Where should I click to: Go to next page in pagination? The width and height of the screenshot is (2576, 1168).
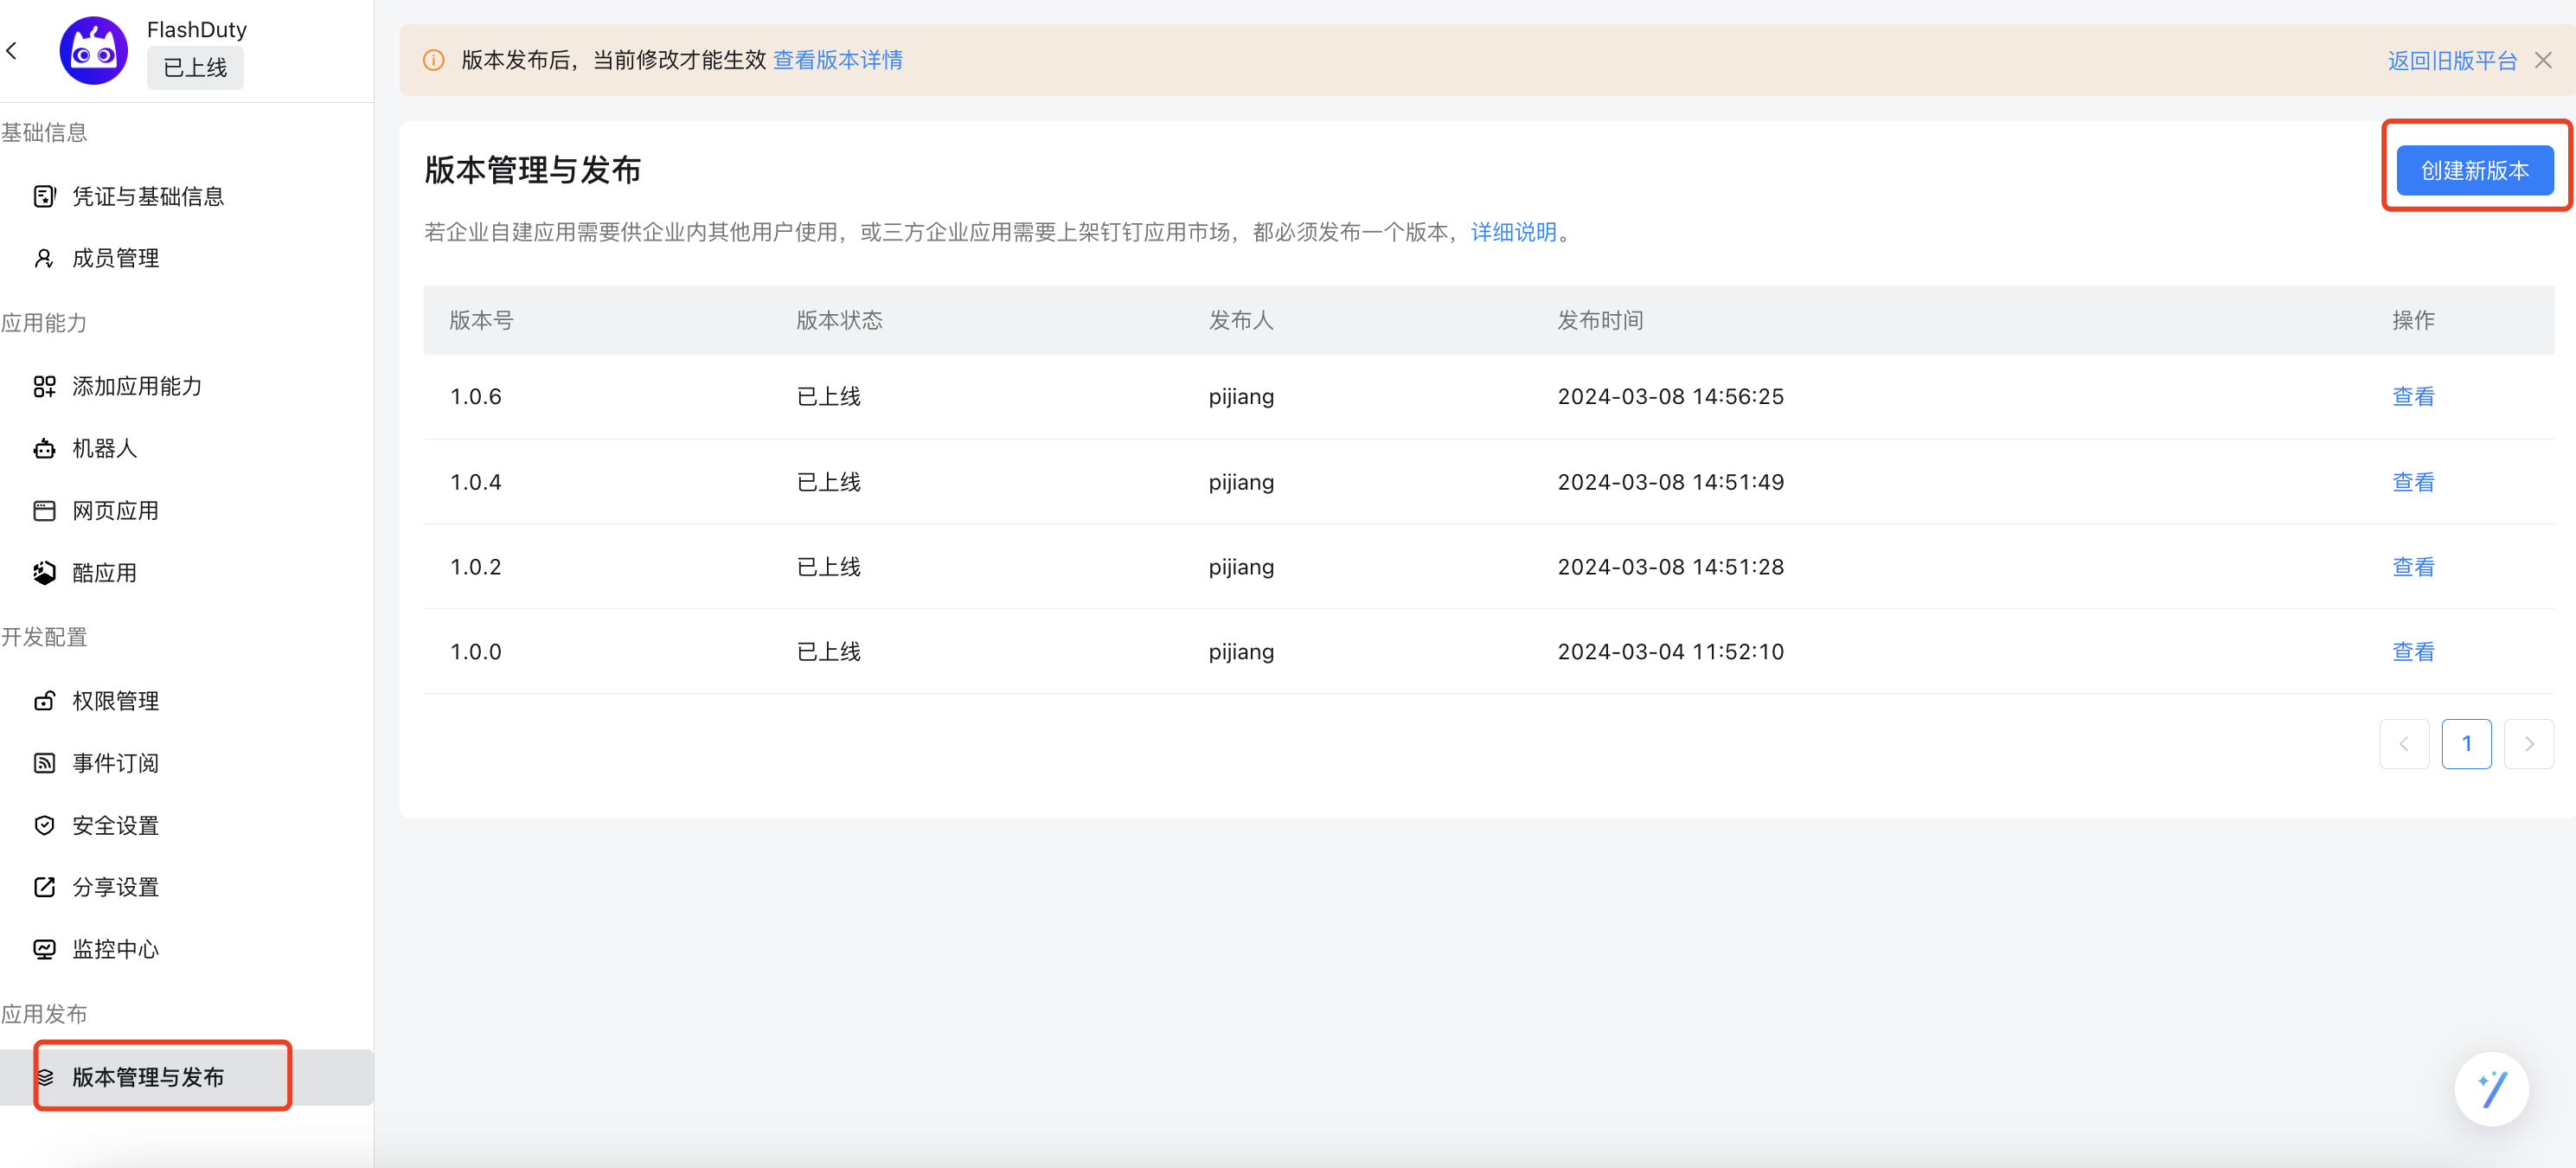2529,744
